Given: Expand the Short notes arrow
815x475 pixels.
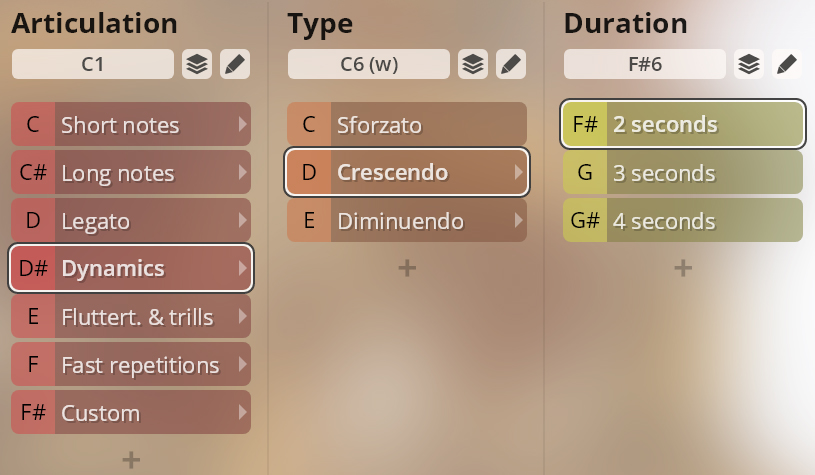Looking at the screenshot, I should [241, 125].
